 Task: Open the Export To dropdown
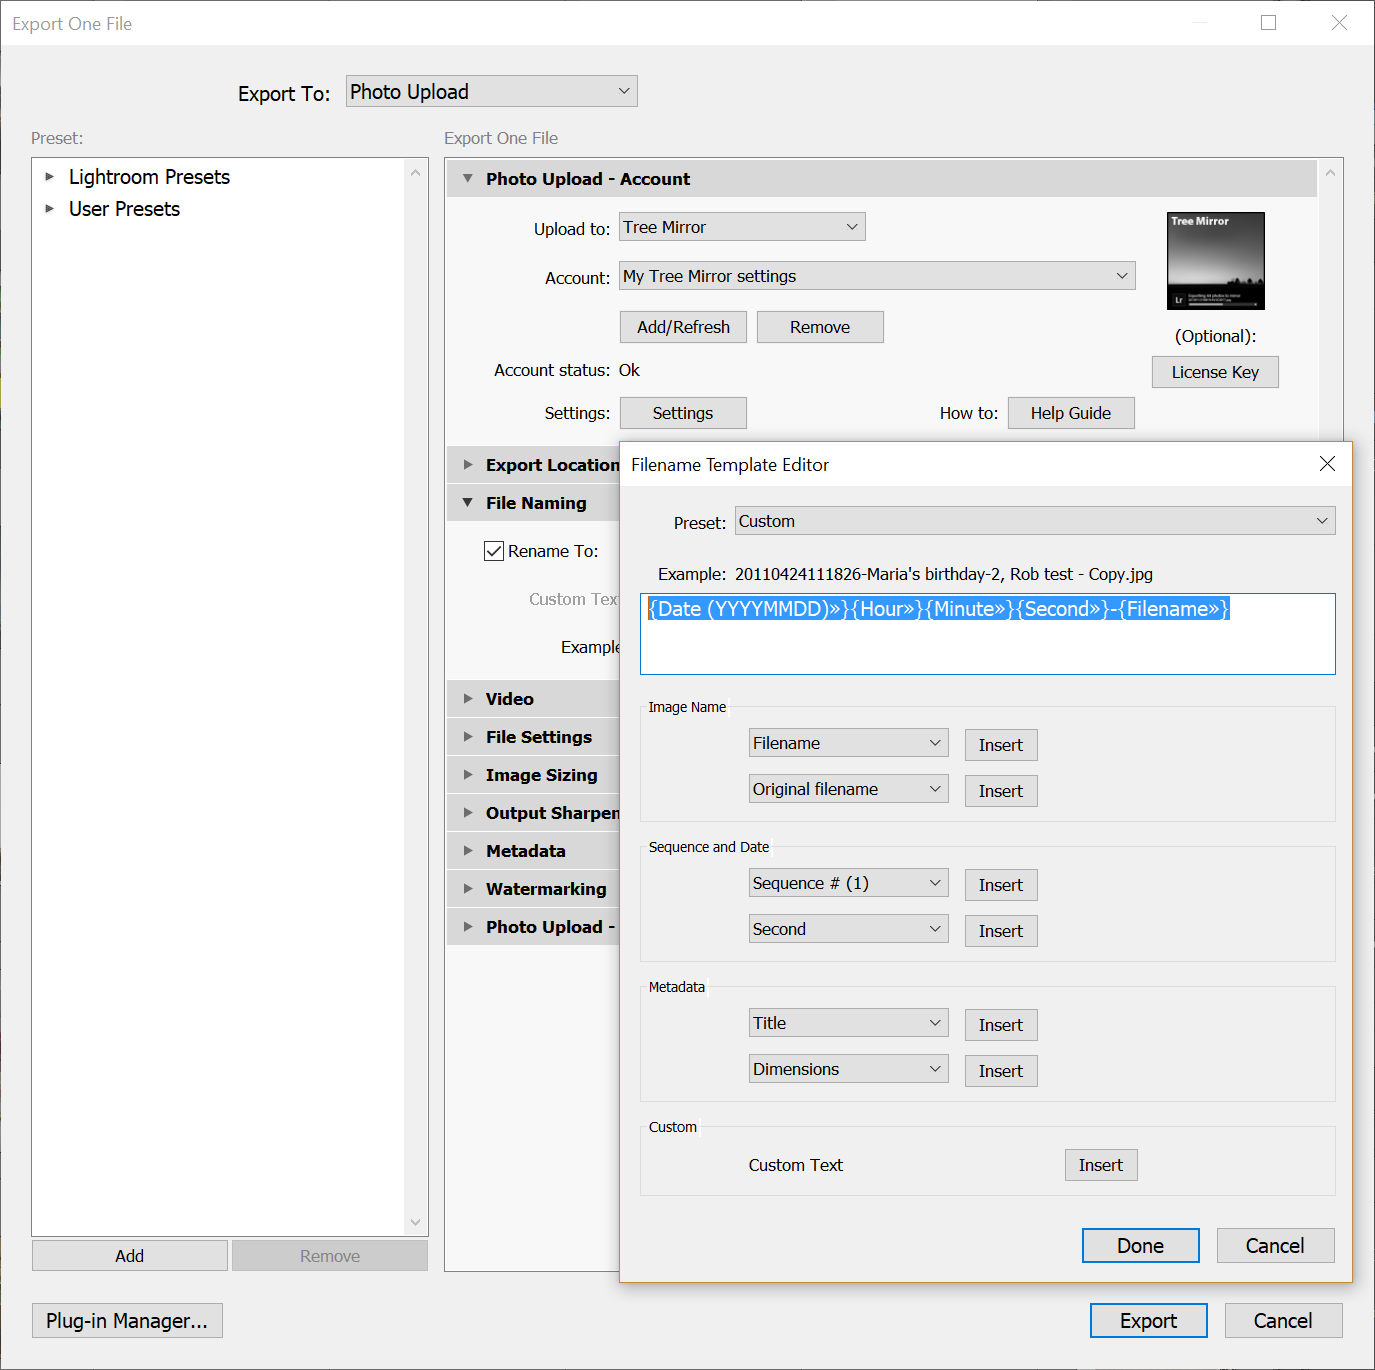click(491, 92)
